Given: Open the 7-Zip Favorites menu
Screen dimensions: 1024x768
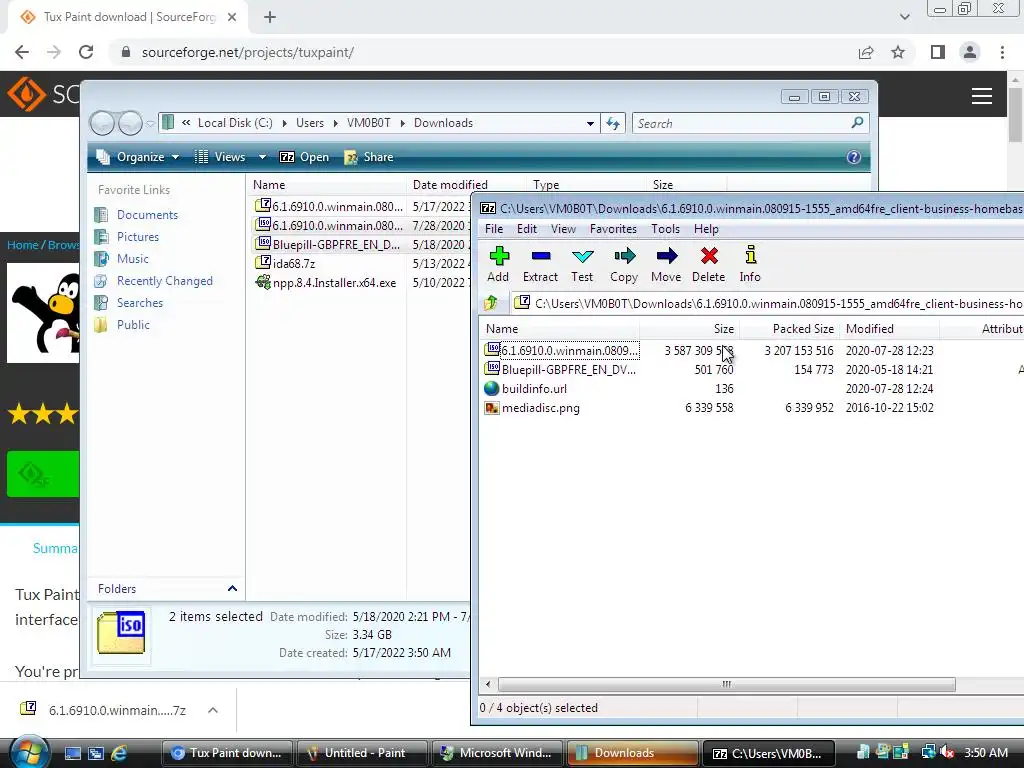Looking at the screenshot, I should [613, 229].
